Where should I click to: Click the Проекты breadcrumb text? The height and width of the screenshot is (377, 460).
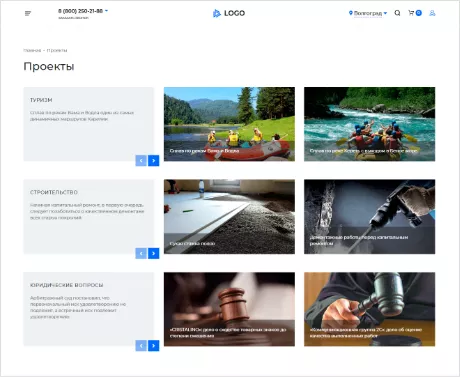tap(57, 50)
